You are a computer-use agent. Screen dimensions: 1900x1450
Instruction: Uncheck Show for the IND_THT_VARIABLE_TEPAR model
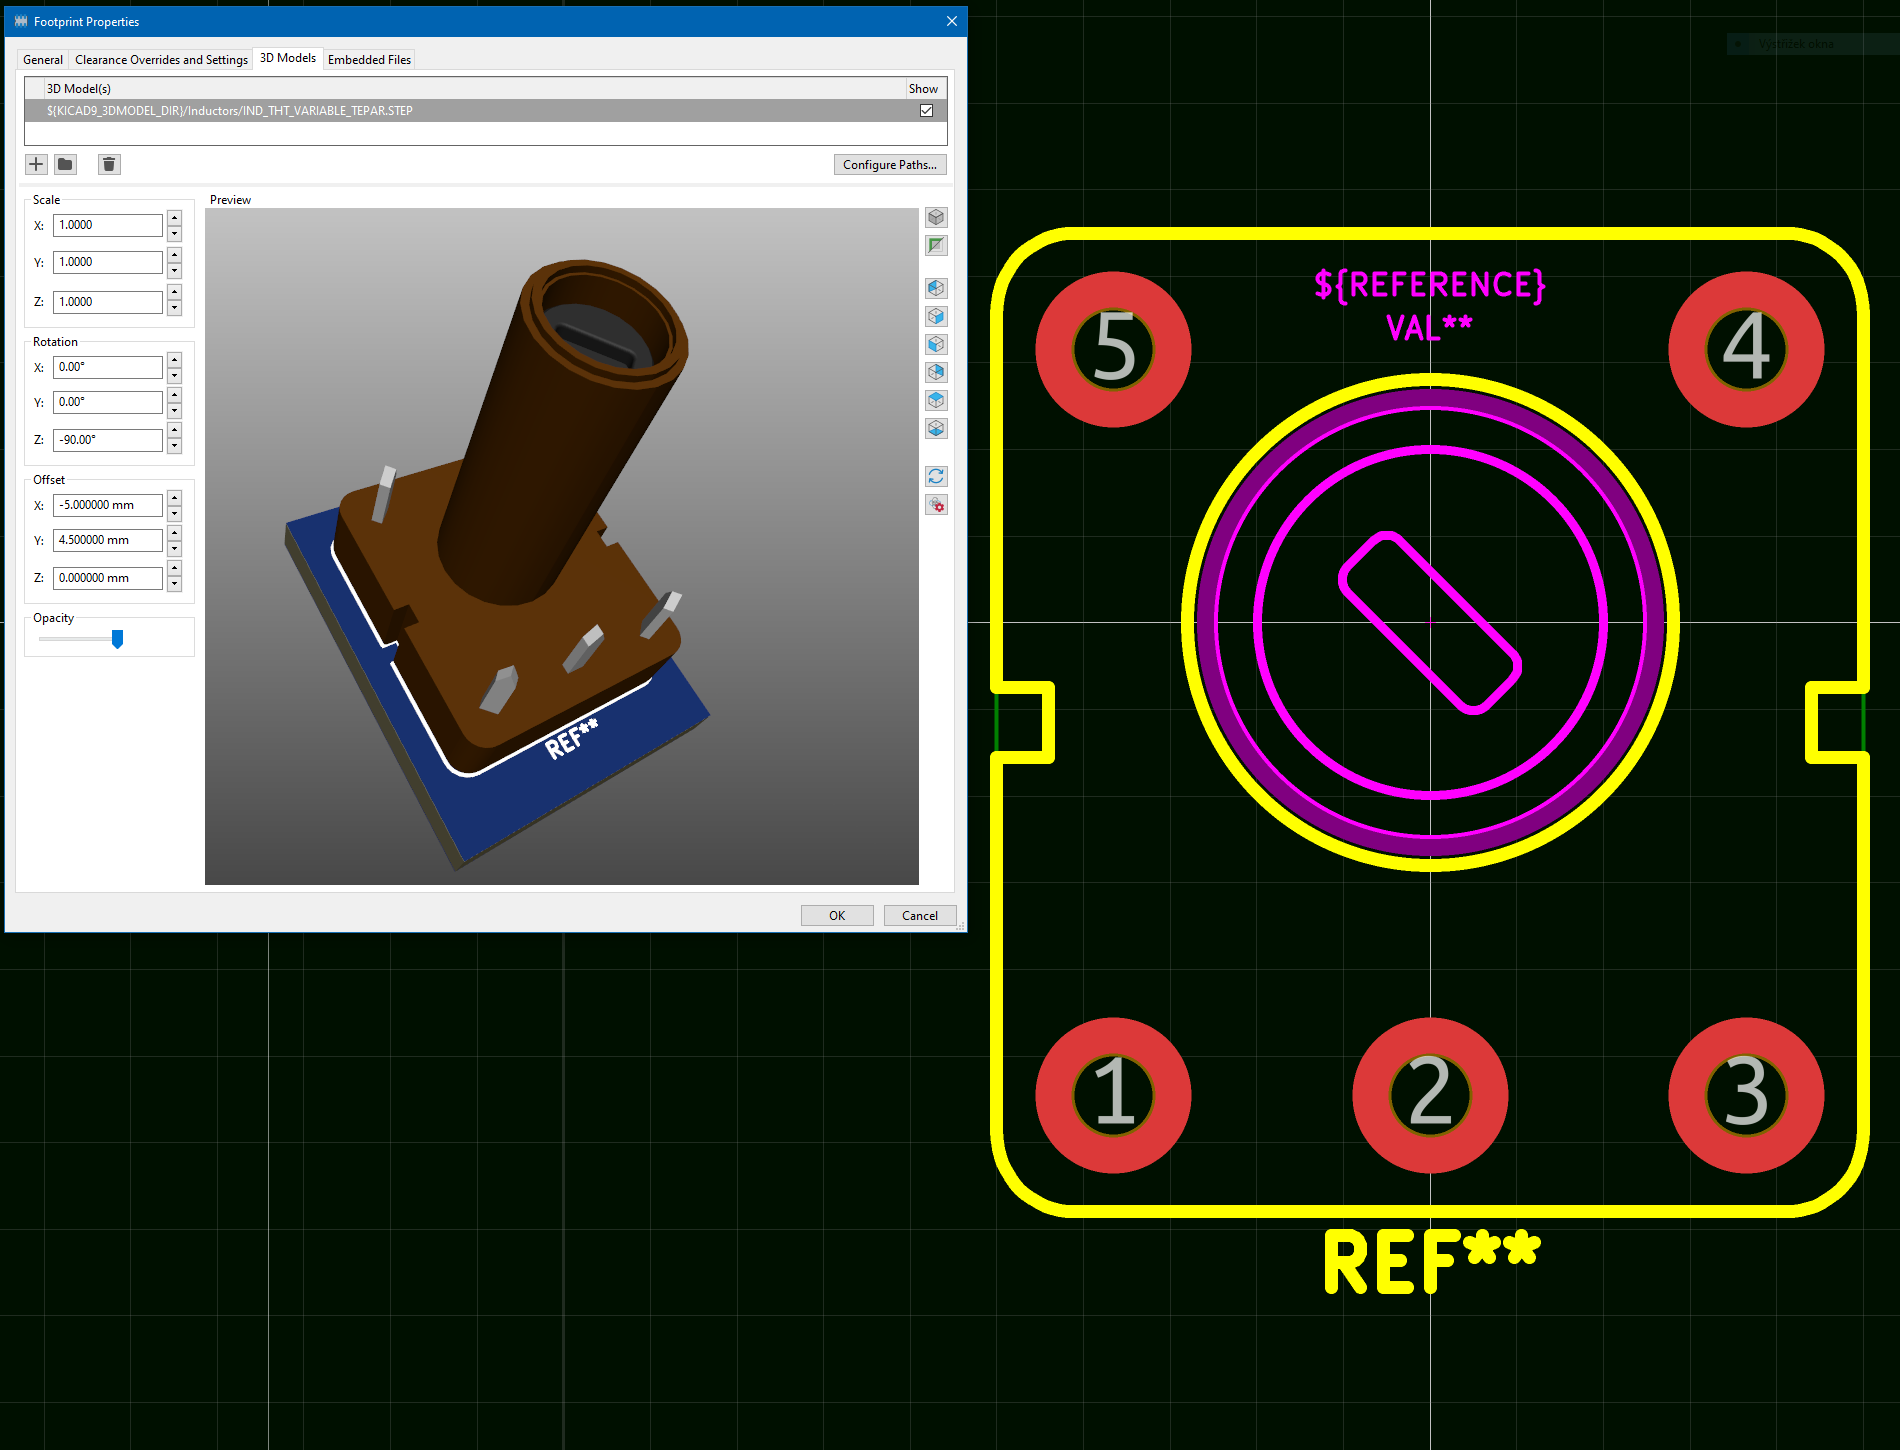click(x=925, y=111)
